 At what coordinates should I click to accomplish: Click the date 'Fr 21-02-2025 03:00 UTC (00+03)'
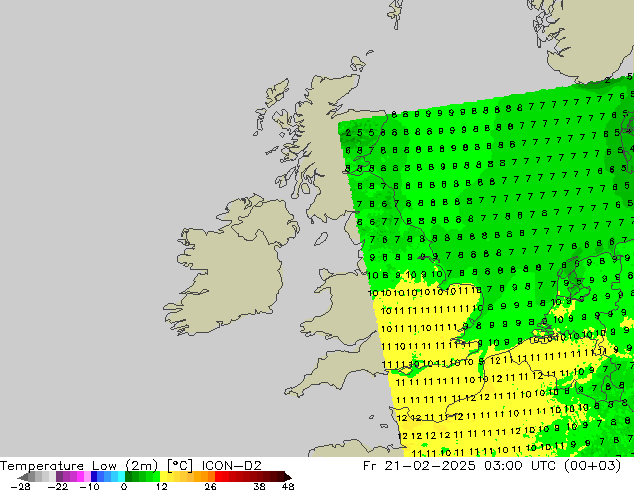point(492,466)
